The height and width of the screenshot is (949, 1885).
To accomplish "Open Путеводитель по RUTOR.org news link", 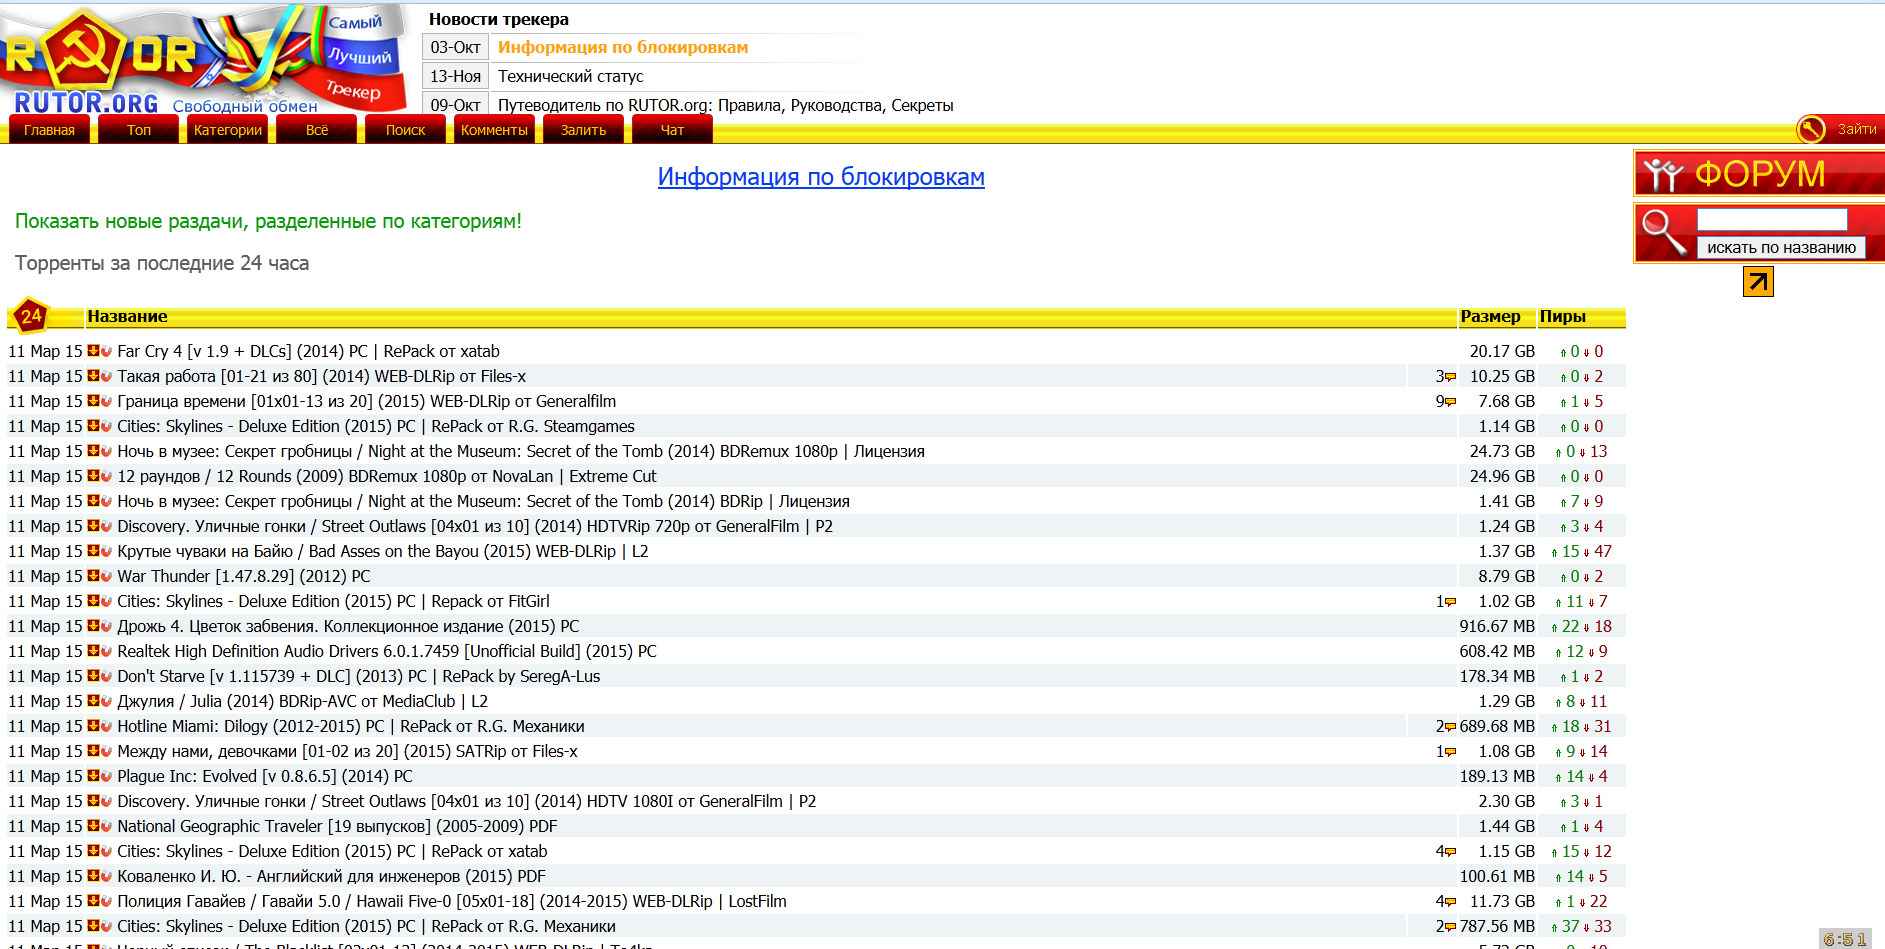I will [725, 105].
